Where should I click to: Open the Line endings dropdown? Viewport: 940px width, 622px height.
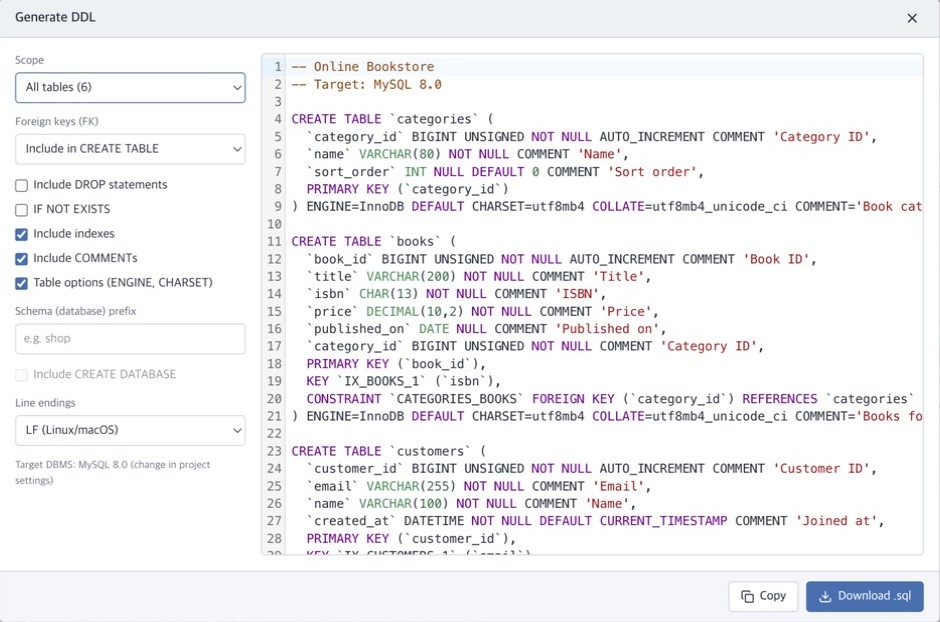[130, 430]
